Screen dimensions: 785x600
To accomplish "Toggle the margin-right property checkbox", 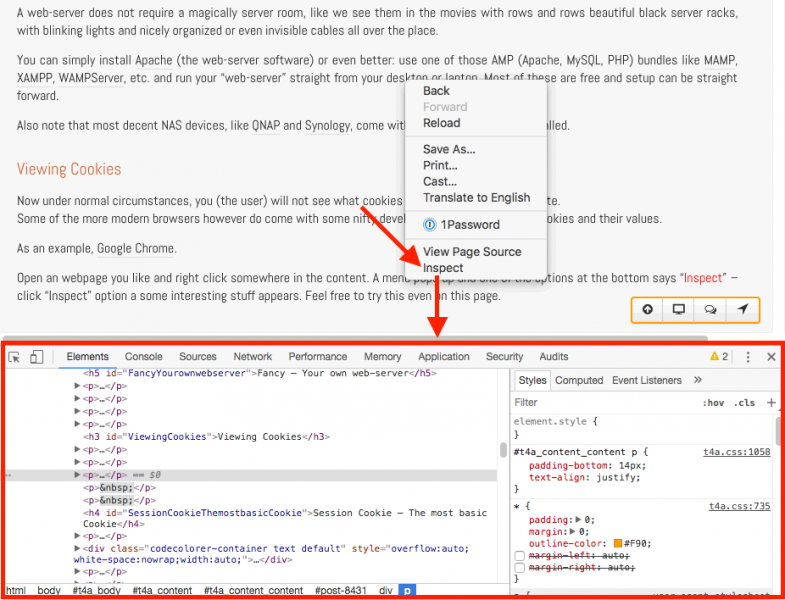I will [x=519, y=568].
